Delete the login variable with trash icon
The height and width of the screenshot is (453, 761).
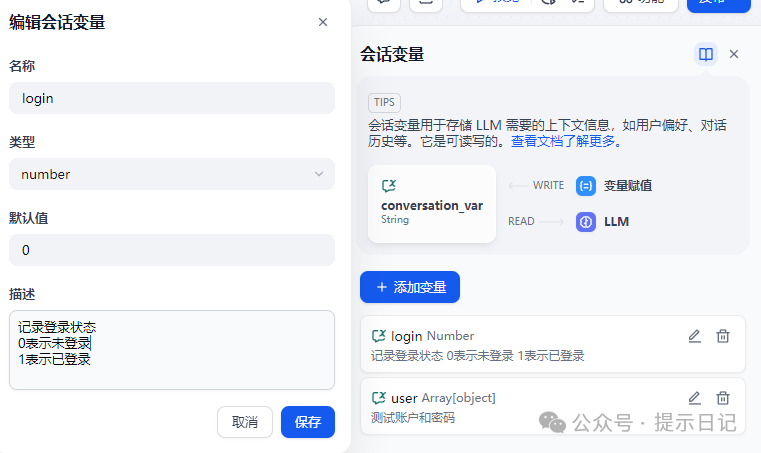[x=723, y=336]
